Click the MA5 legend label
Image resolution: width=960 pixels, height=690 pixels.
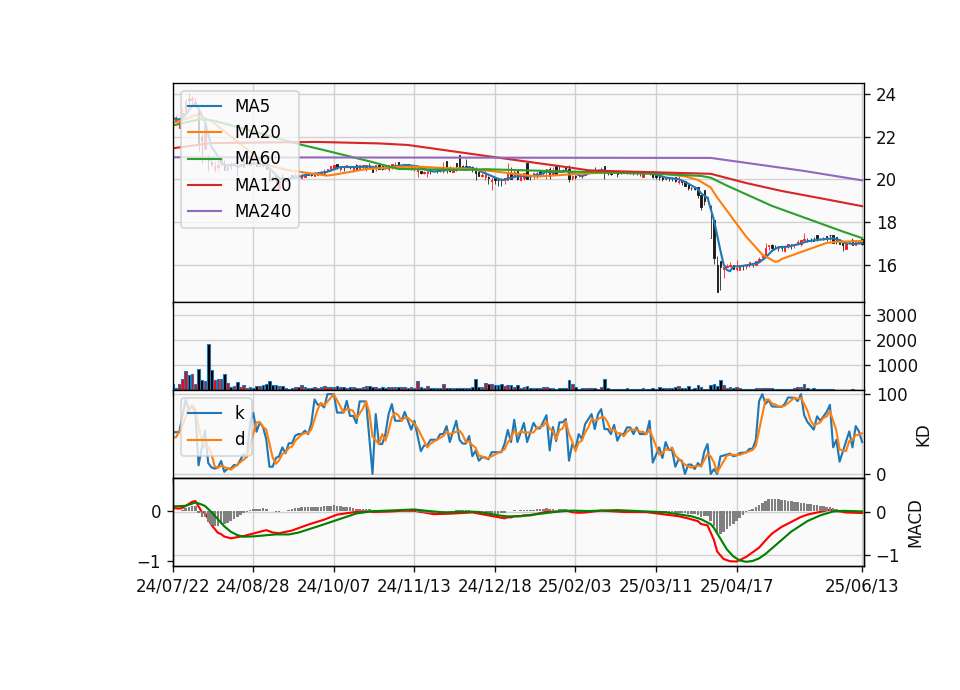tap(252, 106)
